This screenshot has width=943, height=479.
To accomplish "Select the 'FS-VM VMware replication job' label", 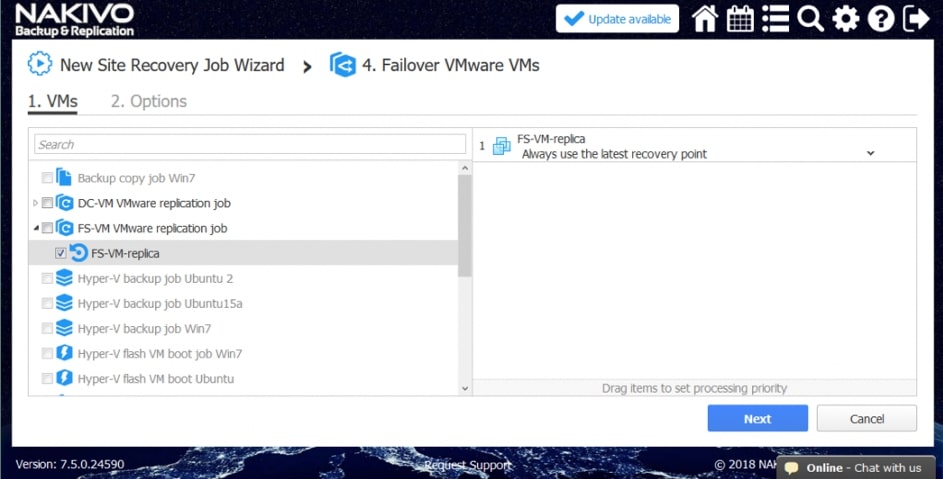I will [x=152, y=229].
